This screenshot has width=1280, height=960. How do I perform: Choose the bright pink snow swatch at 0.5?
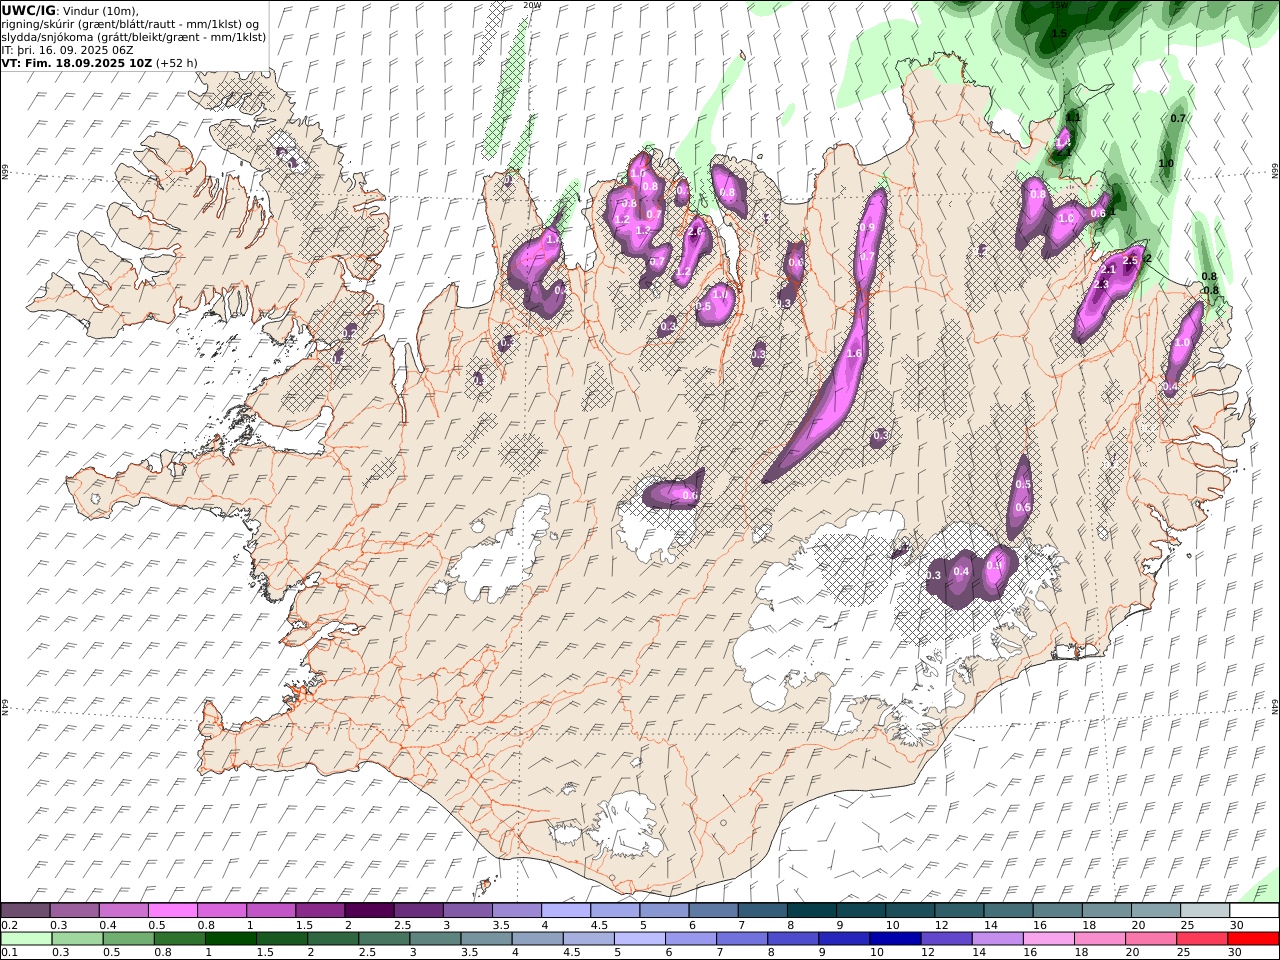173,910
